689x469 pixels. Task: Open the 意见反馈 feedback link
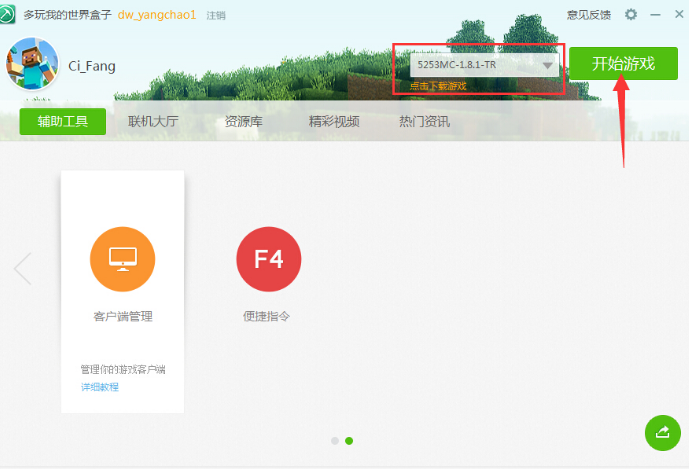pos(588,15)
